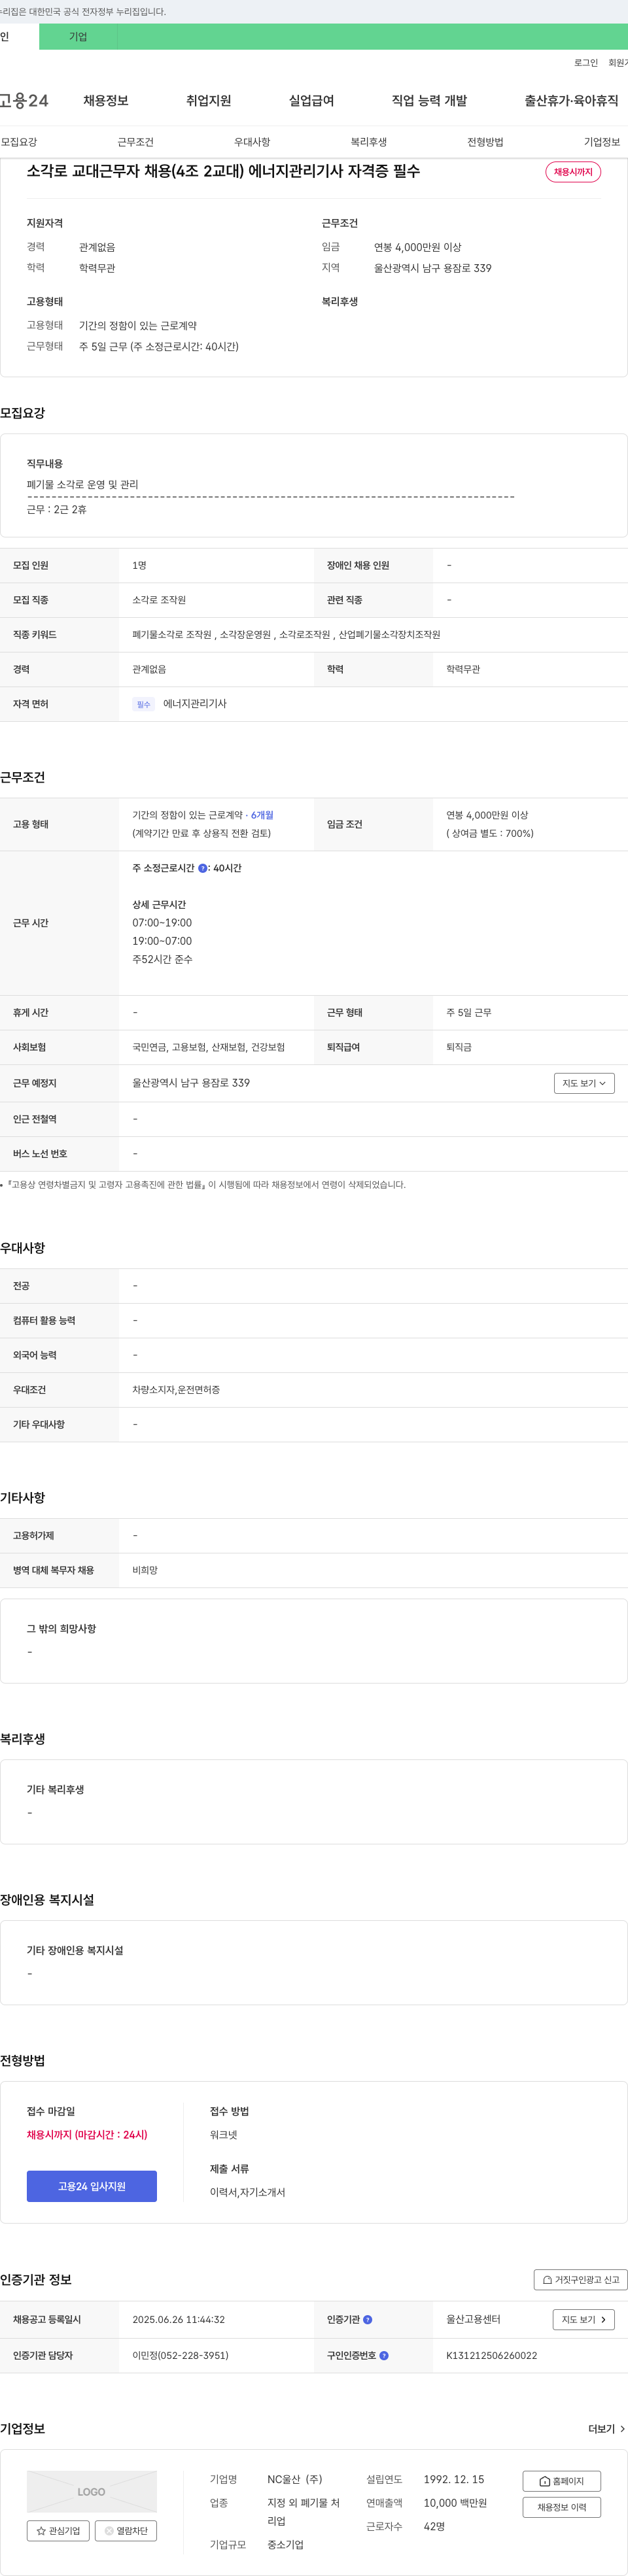This screenshot has height=2576, width=628.
Task: Open the 실업급여 main menu
Action: (311, 101)
